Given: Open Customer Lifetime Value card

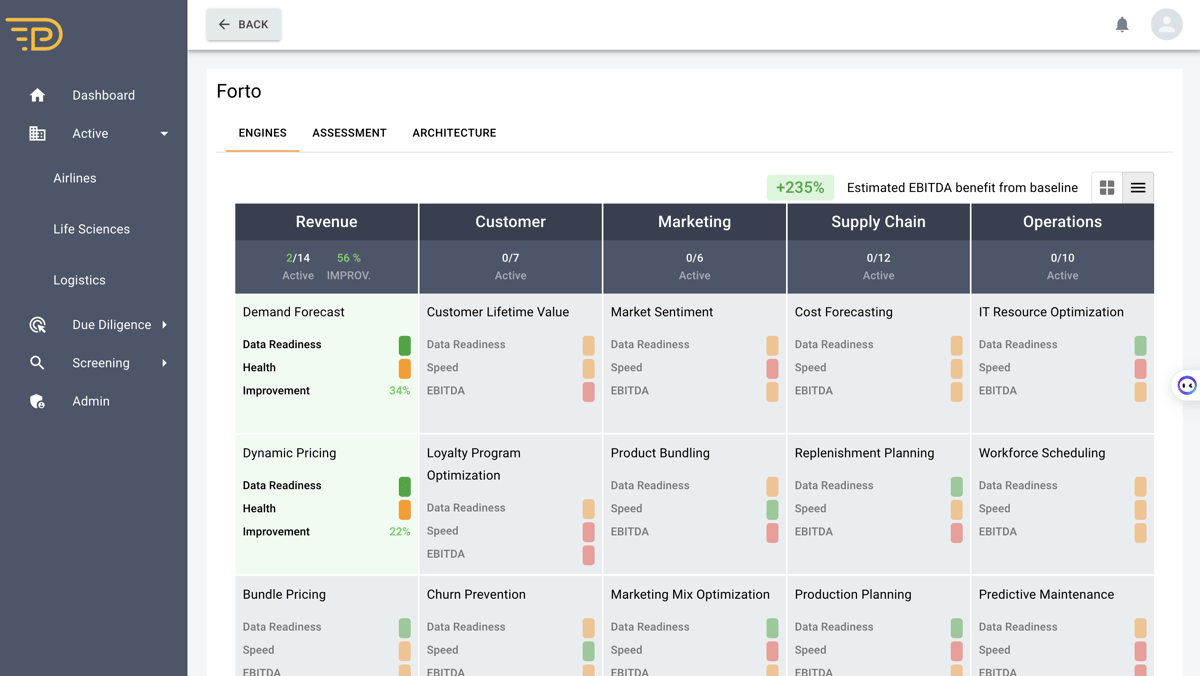Looking at the screenshot, I should pos(511,363).
